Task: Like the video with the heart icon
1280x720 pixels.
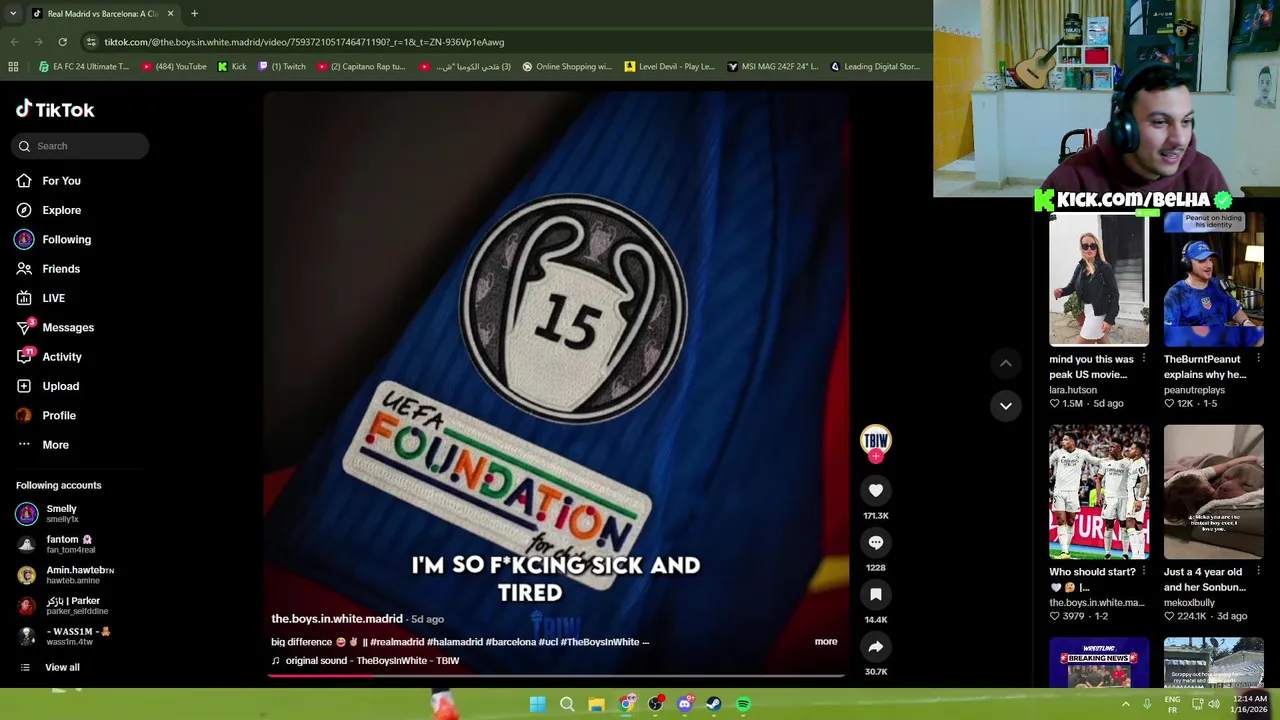Action: [x=875, y=490]
